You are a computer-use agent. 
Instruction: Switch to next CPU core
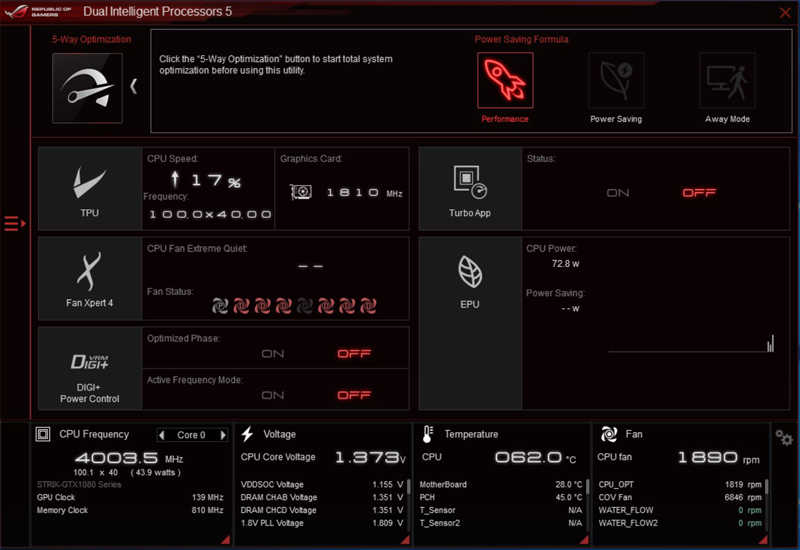(x=223, y=435)
